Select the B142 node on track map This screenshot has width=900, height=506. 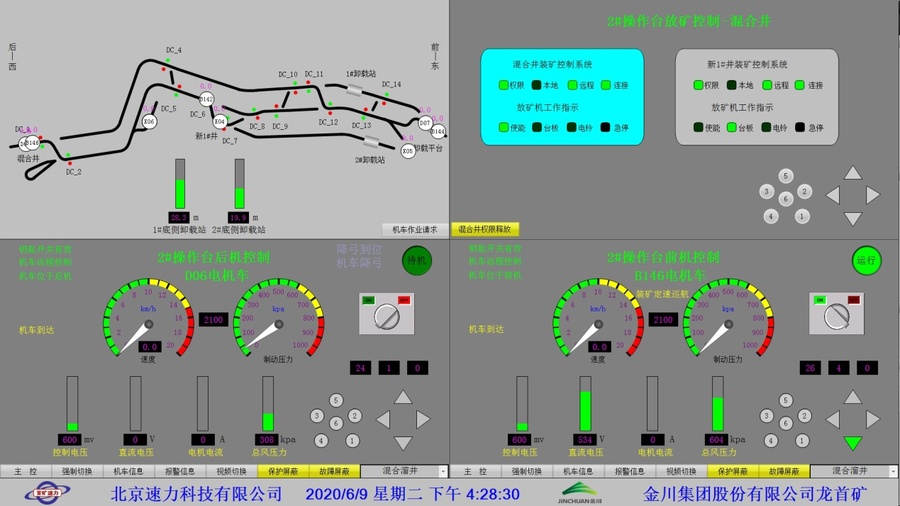click(x=207, y=99)
